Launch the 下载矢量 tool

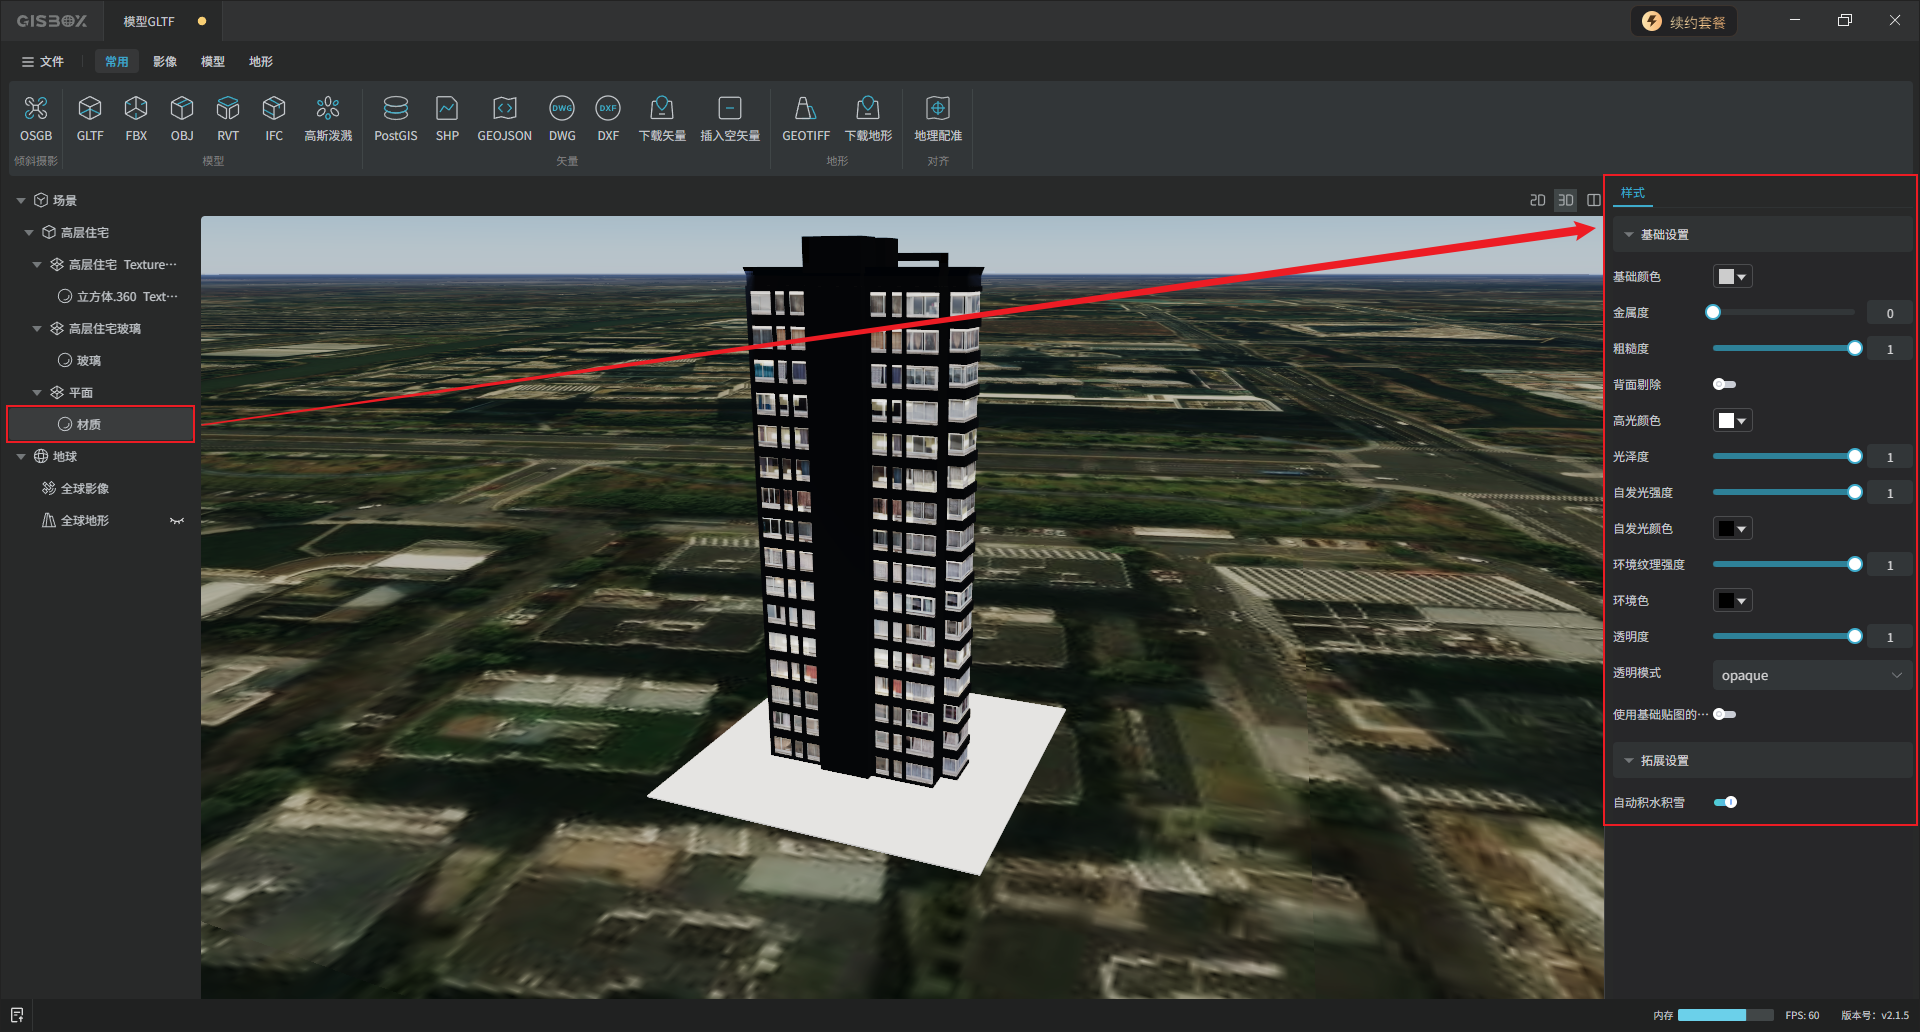coord(662,109)
